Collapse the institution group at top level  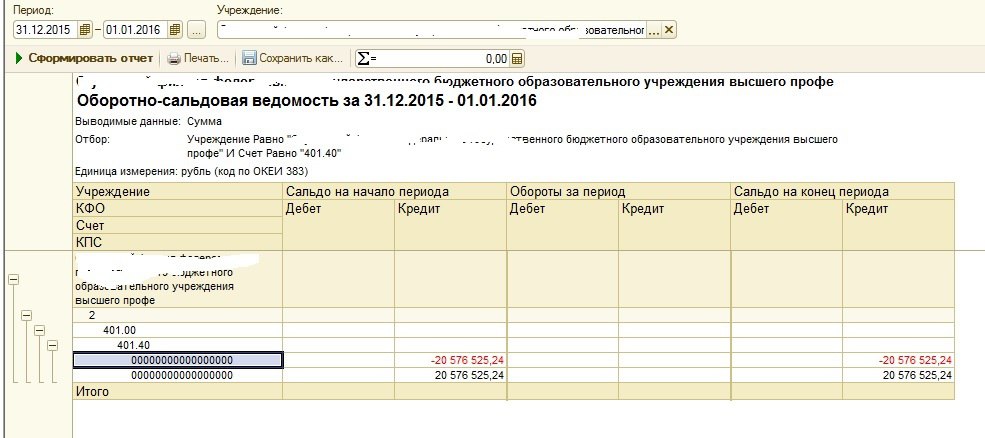pyautogui.click(x=13, y=280)
